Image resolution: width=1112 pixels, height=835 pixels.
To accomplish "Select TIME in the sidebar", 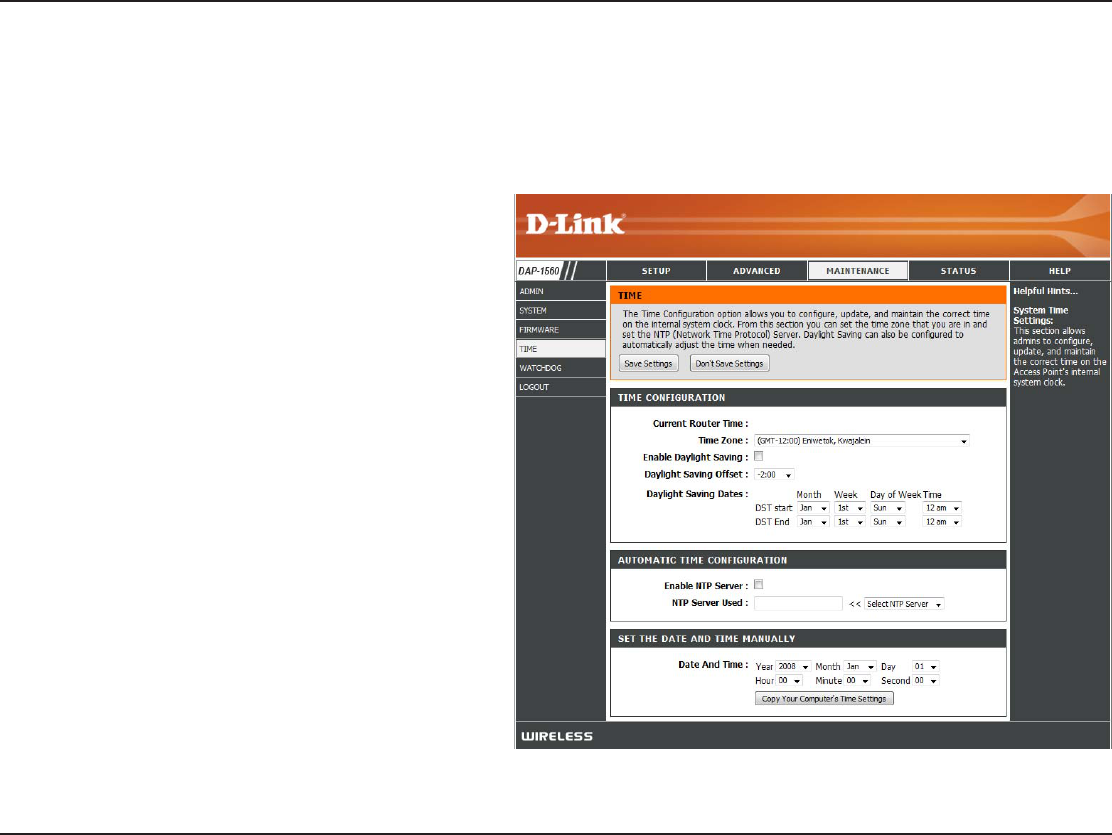I will [x=560, y=349].
